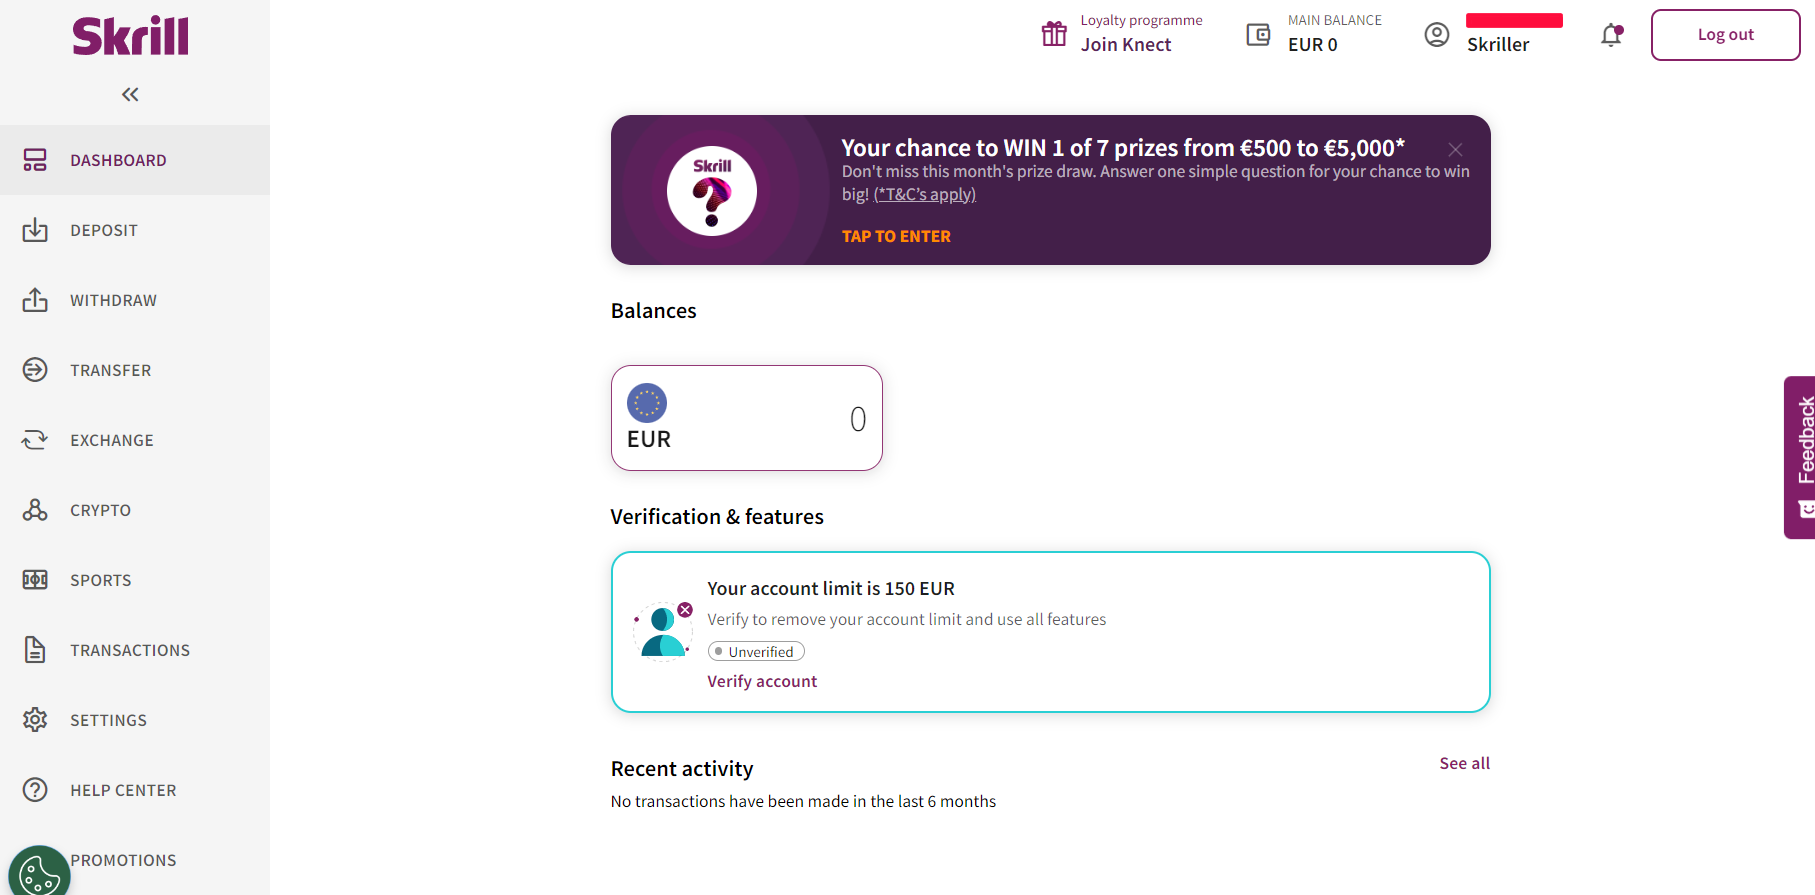This screenshot has height=895, width=1815.
Task: Open the Sports icon in sidebar
Action: pos(35,580)
